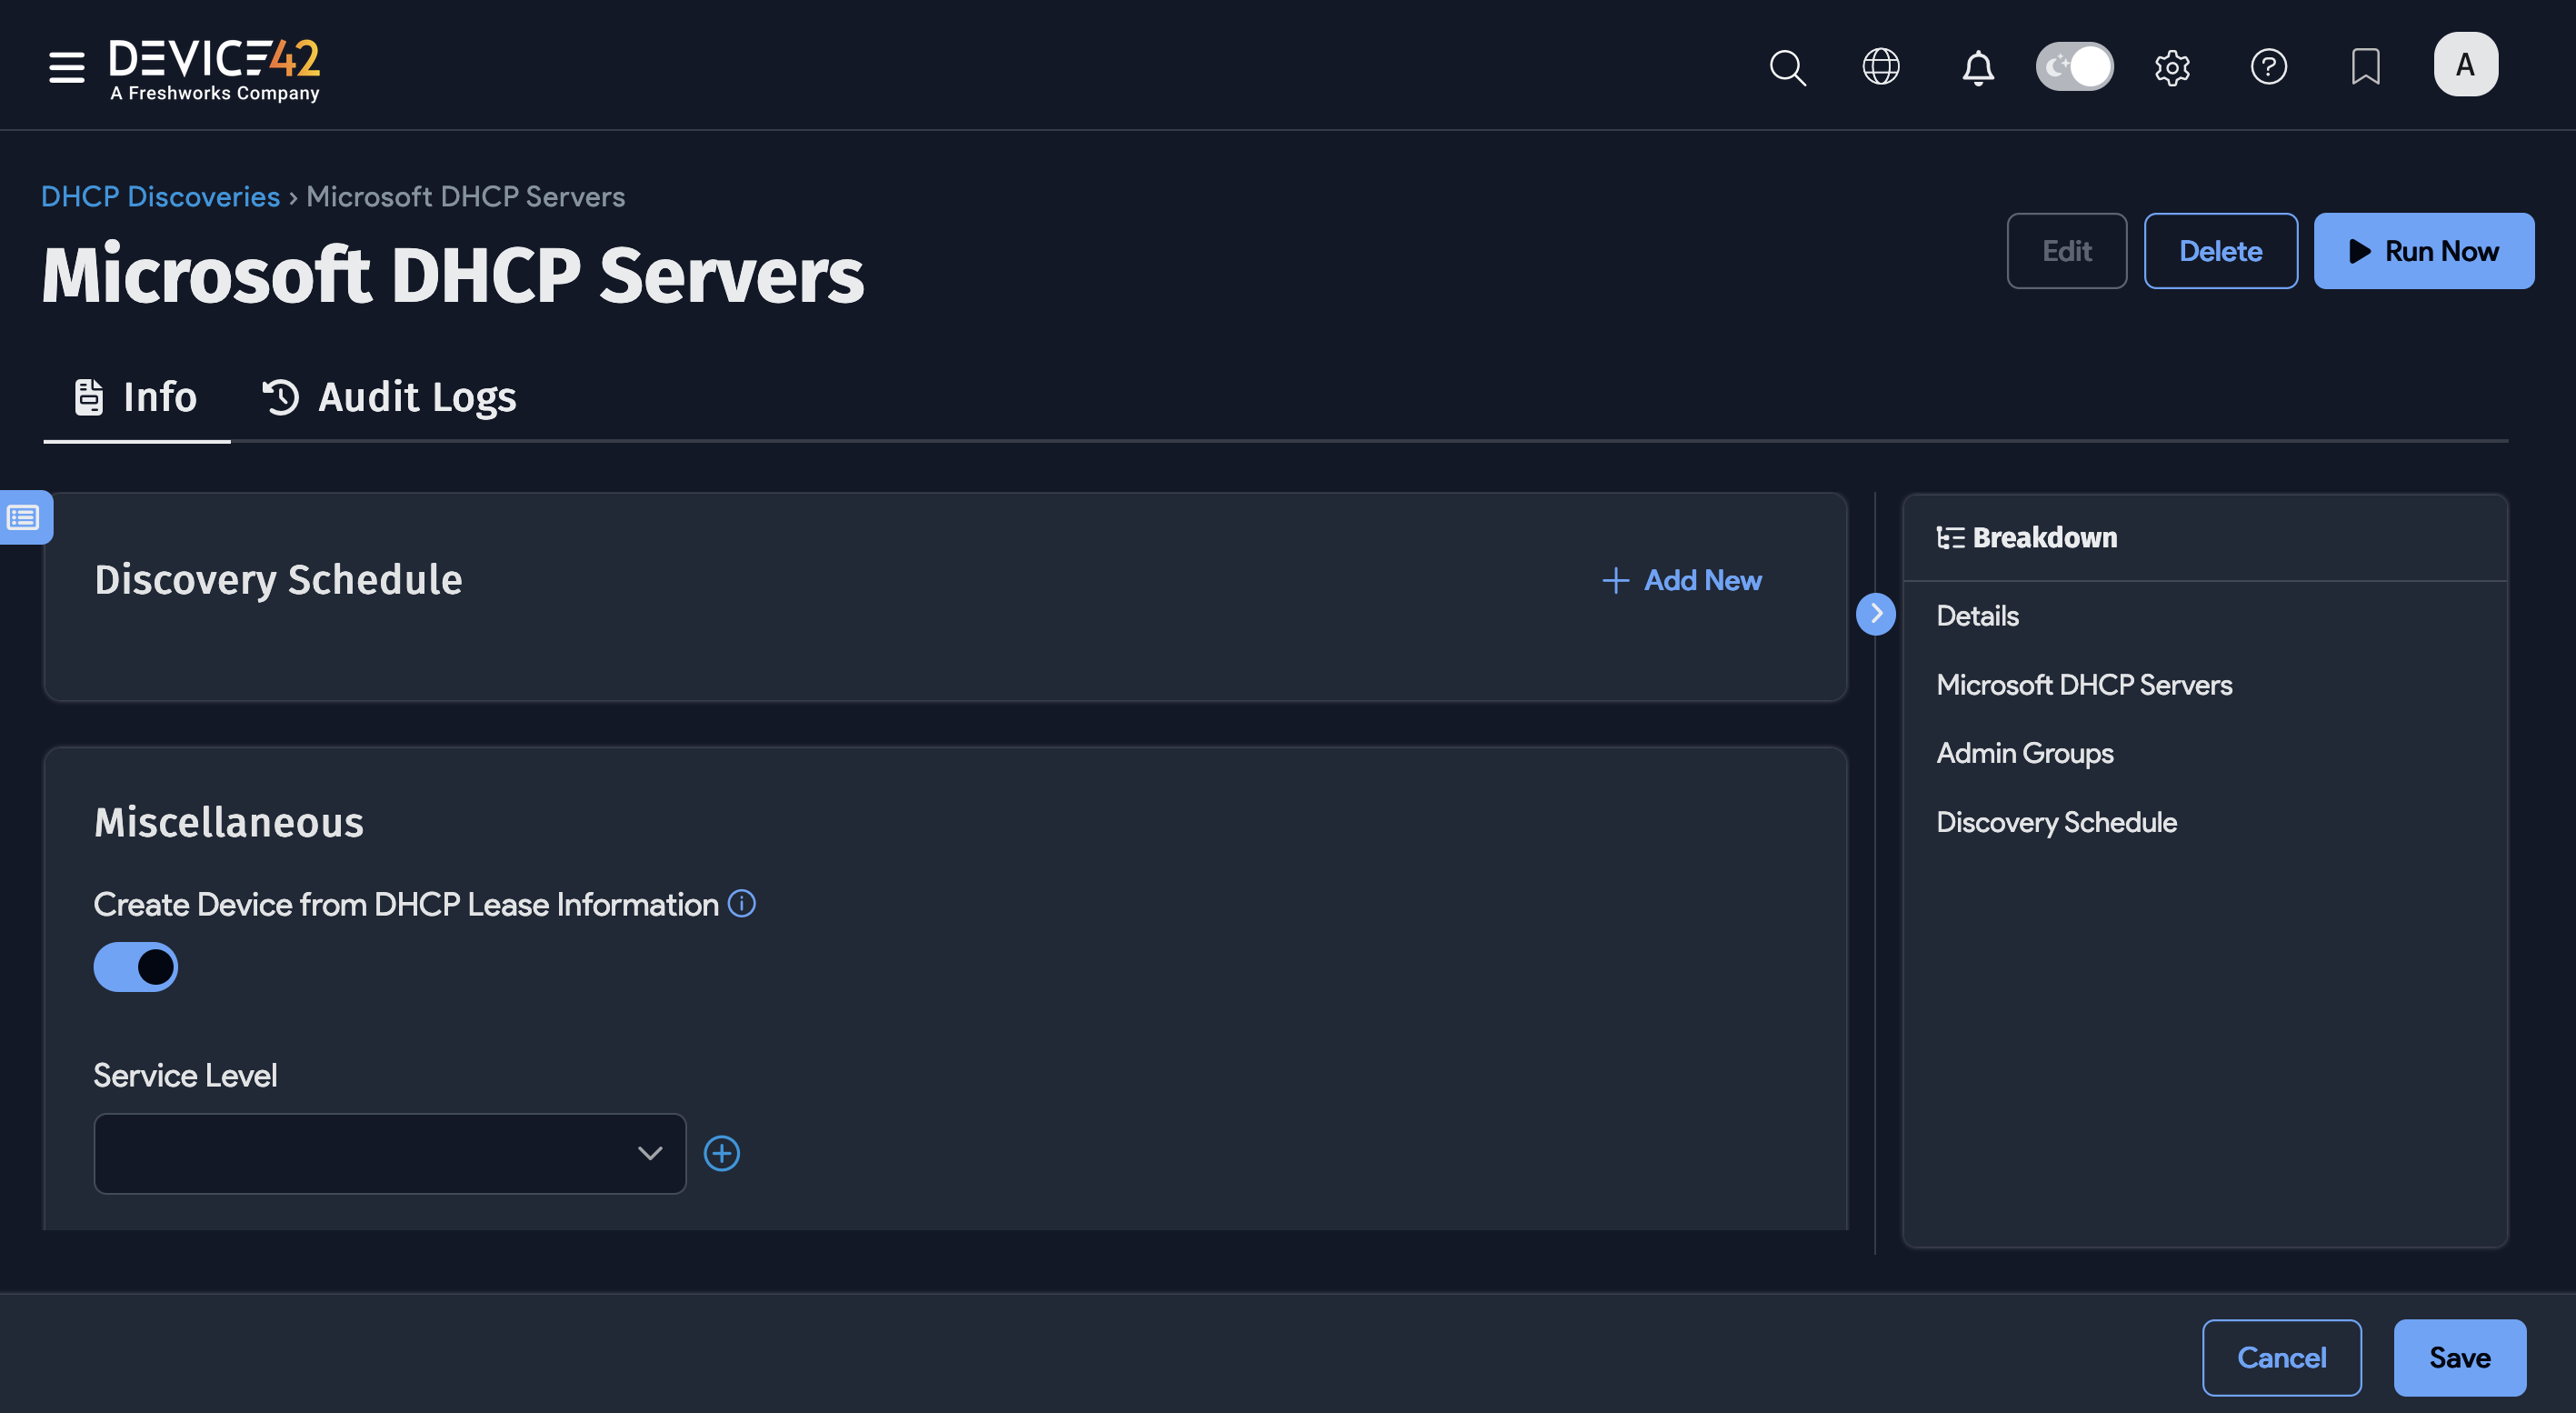
Task: Open the help question mark icon
Action: coord(2268,67)
